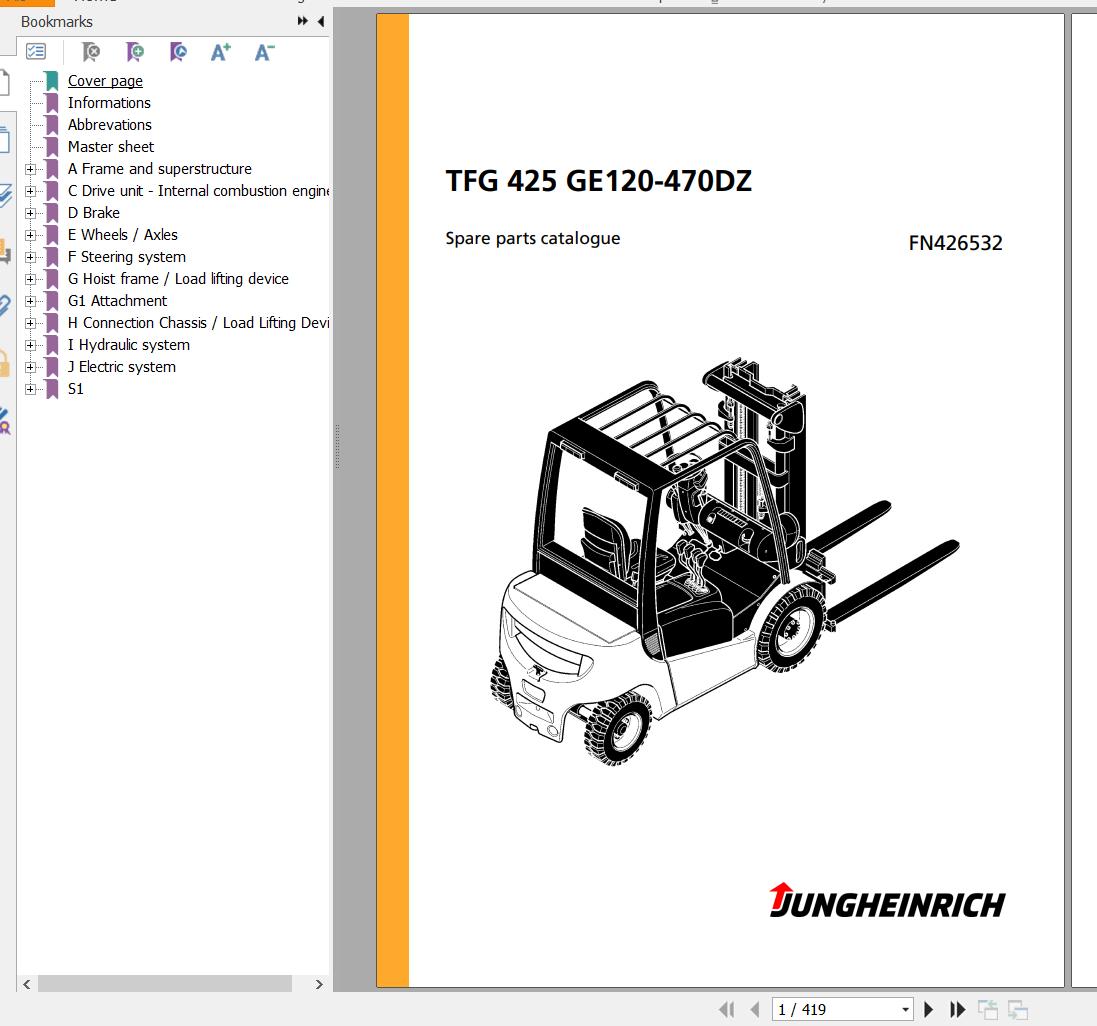1097x1026 pixels.
Task: Toggle the bookmark options checklist icon
Action: [x=36, y=52]
